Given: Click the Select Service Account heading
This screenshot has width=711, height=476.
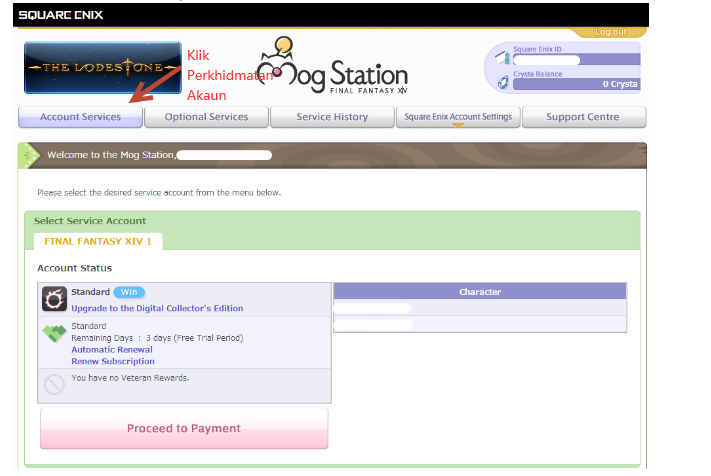Looking at the screenshot, I should click(x=90, y=221).
